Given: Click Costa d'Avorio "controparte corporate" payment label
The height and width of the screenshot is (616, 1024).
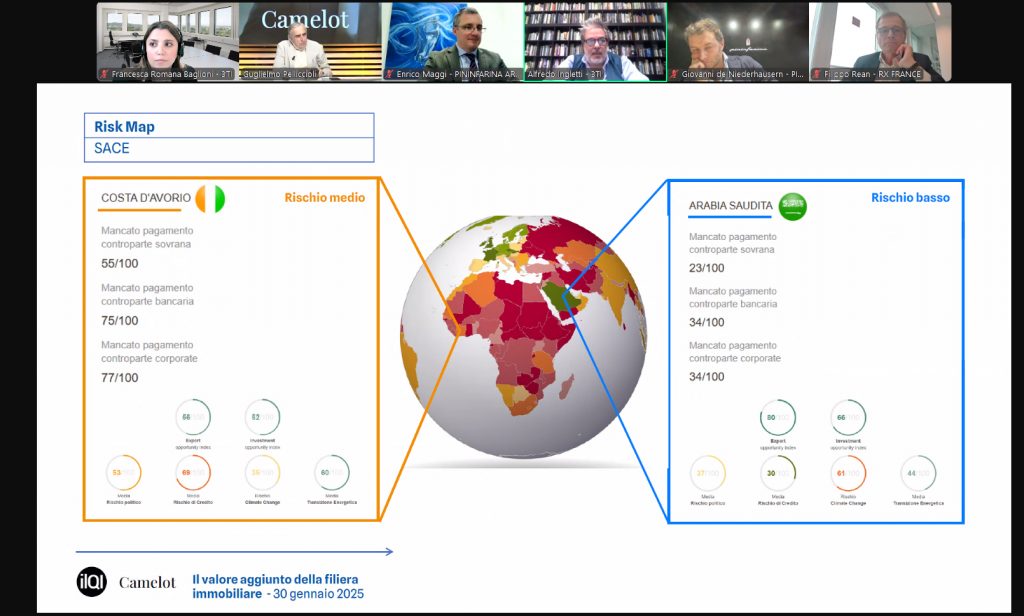Looking at the screenshot, I should pyautogui.click(x=149, y=351).
